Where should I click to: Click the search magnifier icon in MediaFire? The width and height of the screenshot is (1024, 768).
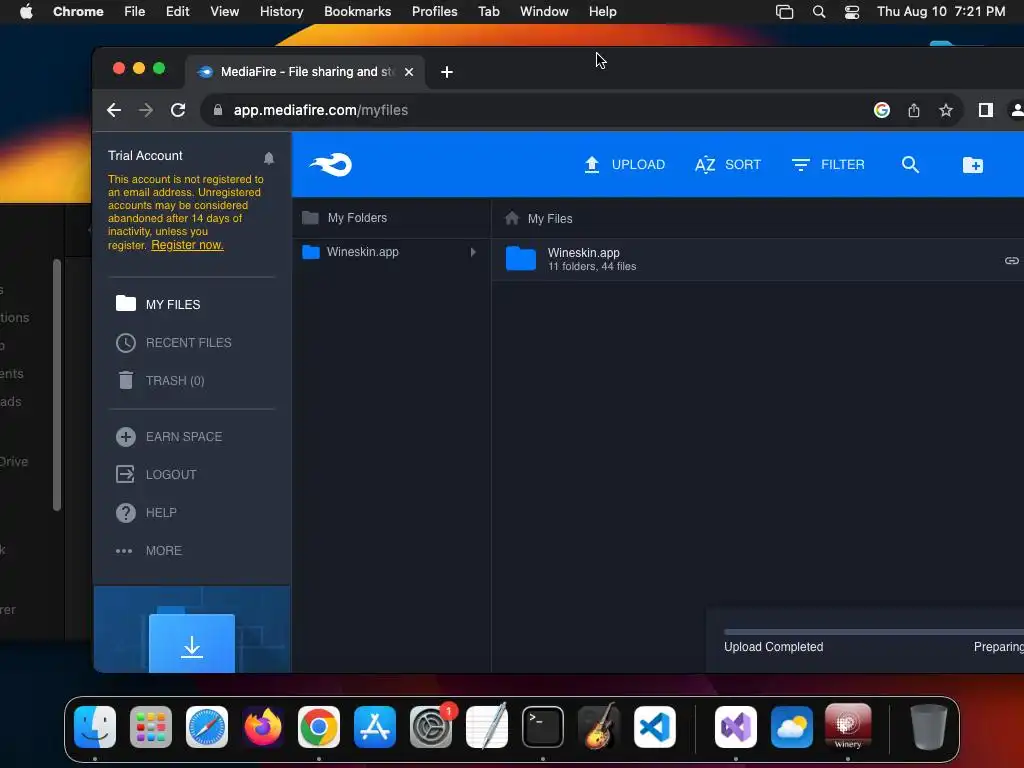pos(910,165)
